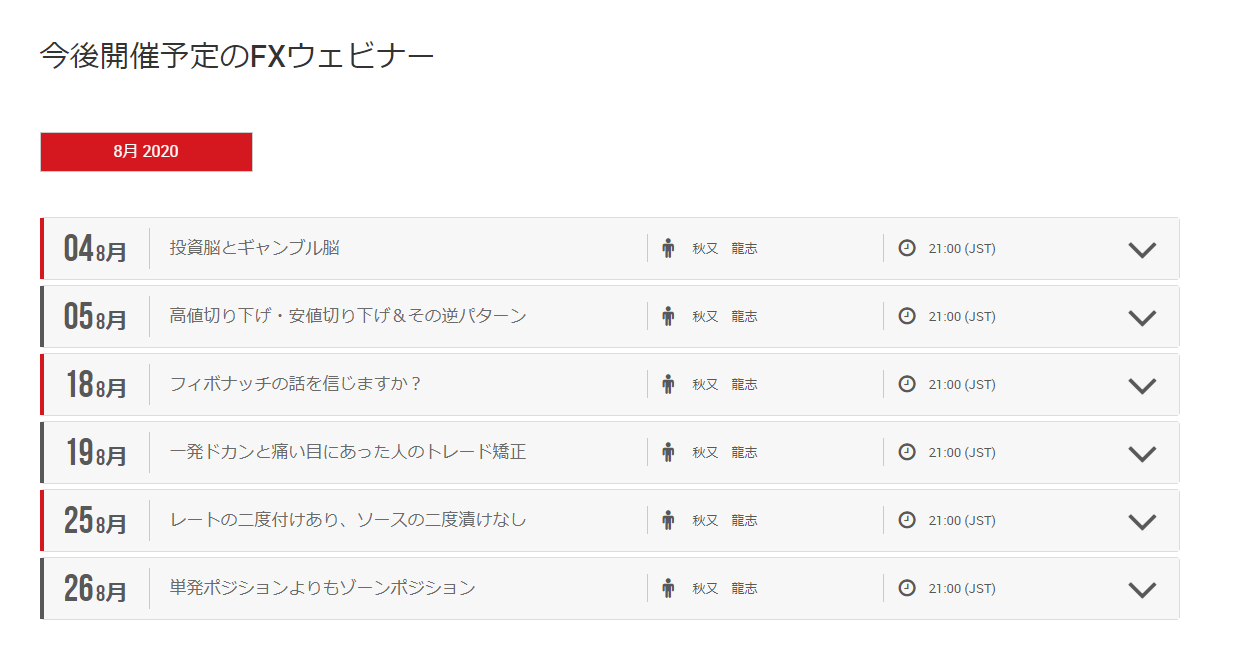
Task: Click clock icon in the 19 8月 row
Action: (907, 452)
